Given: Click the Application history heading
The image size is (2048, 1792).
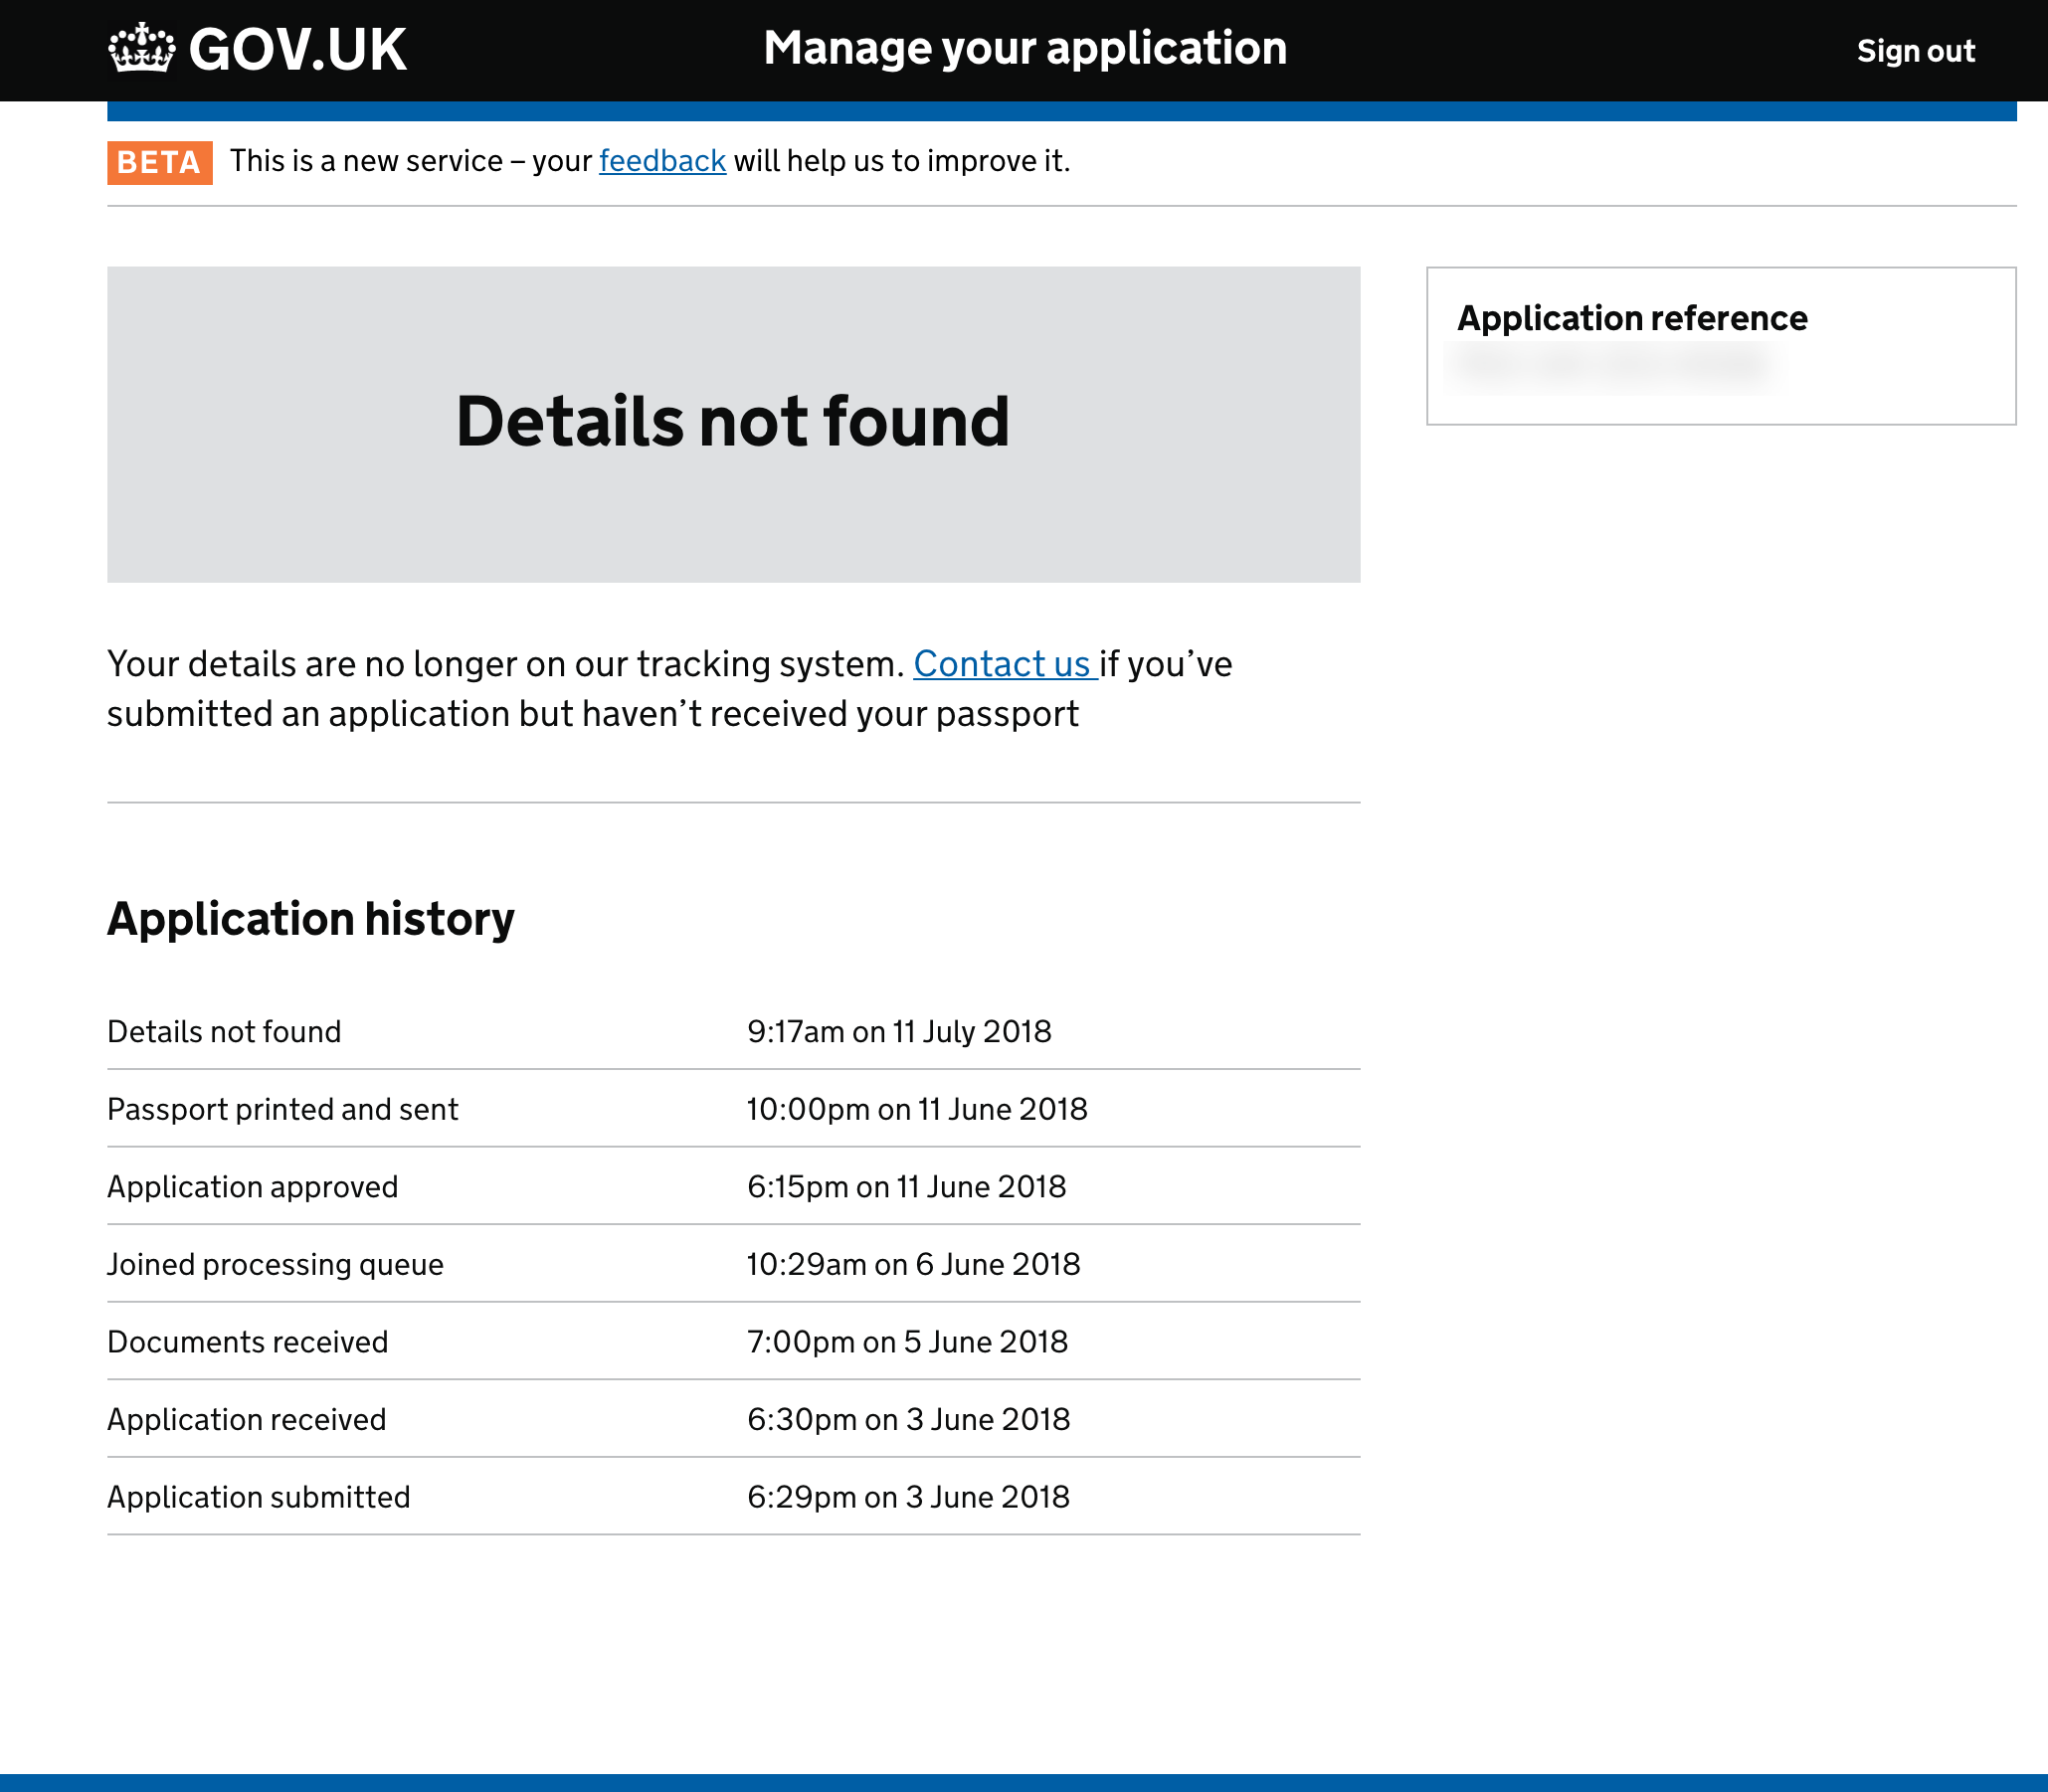Looking at the screenshot, I should coord(310,918).
